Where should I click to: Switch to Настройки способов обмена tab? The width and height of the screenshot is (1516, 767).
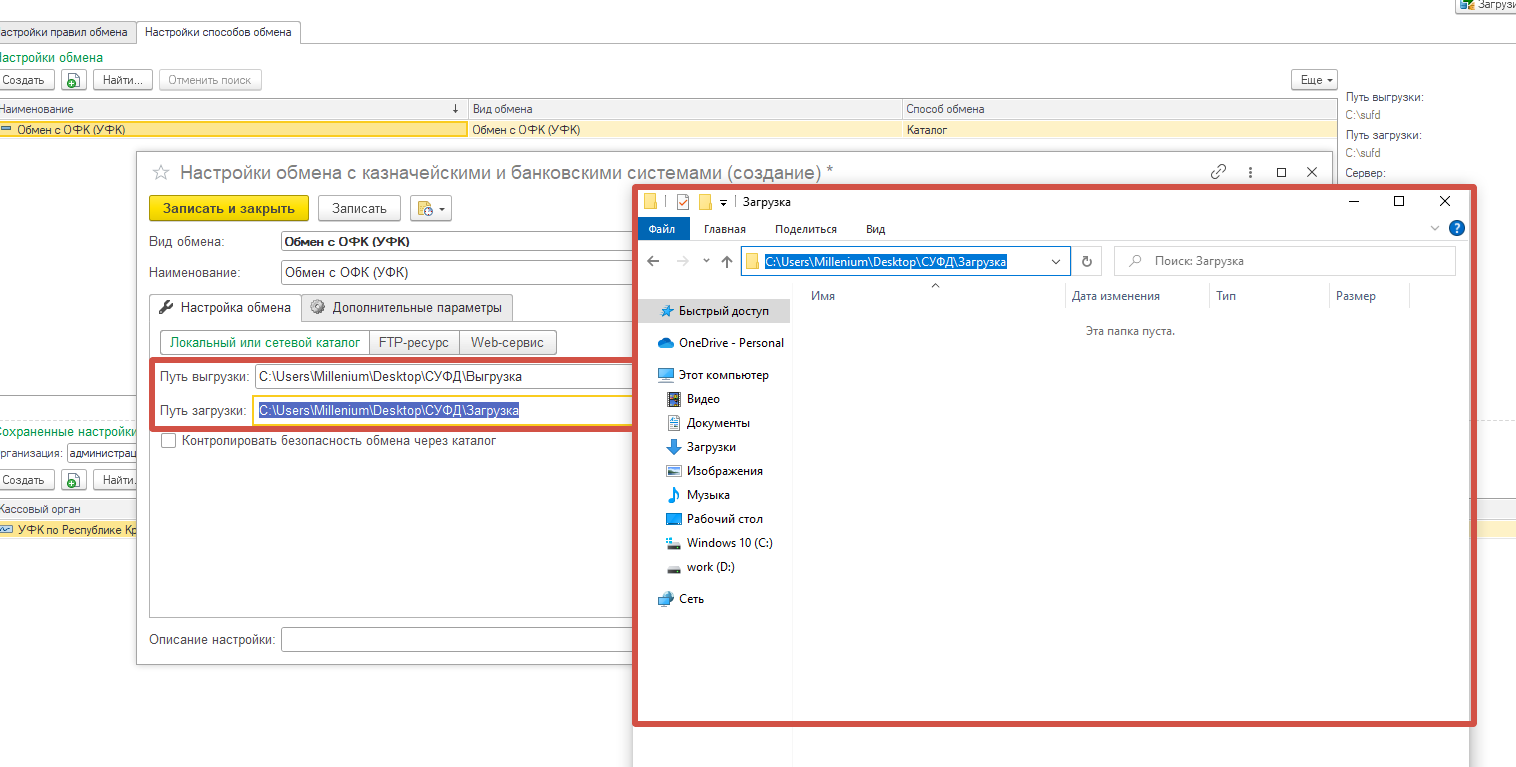218,32
